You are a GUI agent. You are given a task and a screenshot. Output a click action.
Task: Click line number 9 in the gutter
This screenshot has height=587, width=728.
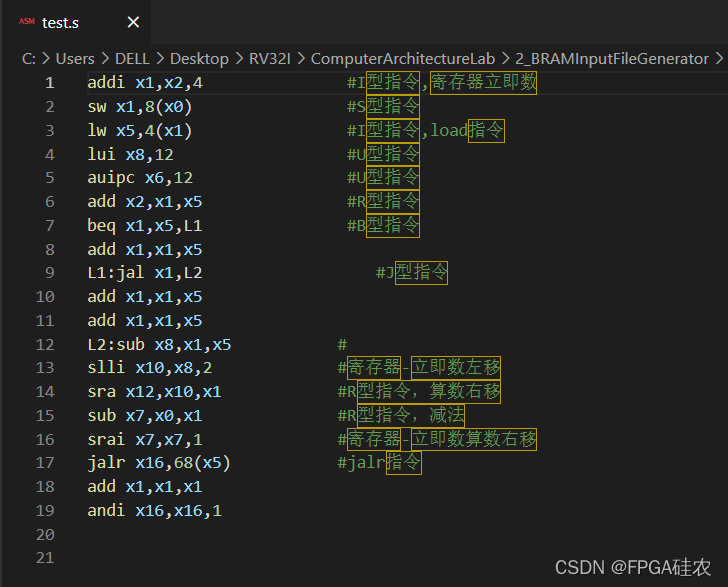pyautogui.click(x=50, y=273)
